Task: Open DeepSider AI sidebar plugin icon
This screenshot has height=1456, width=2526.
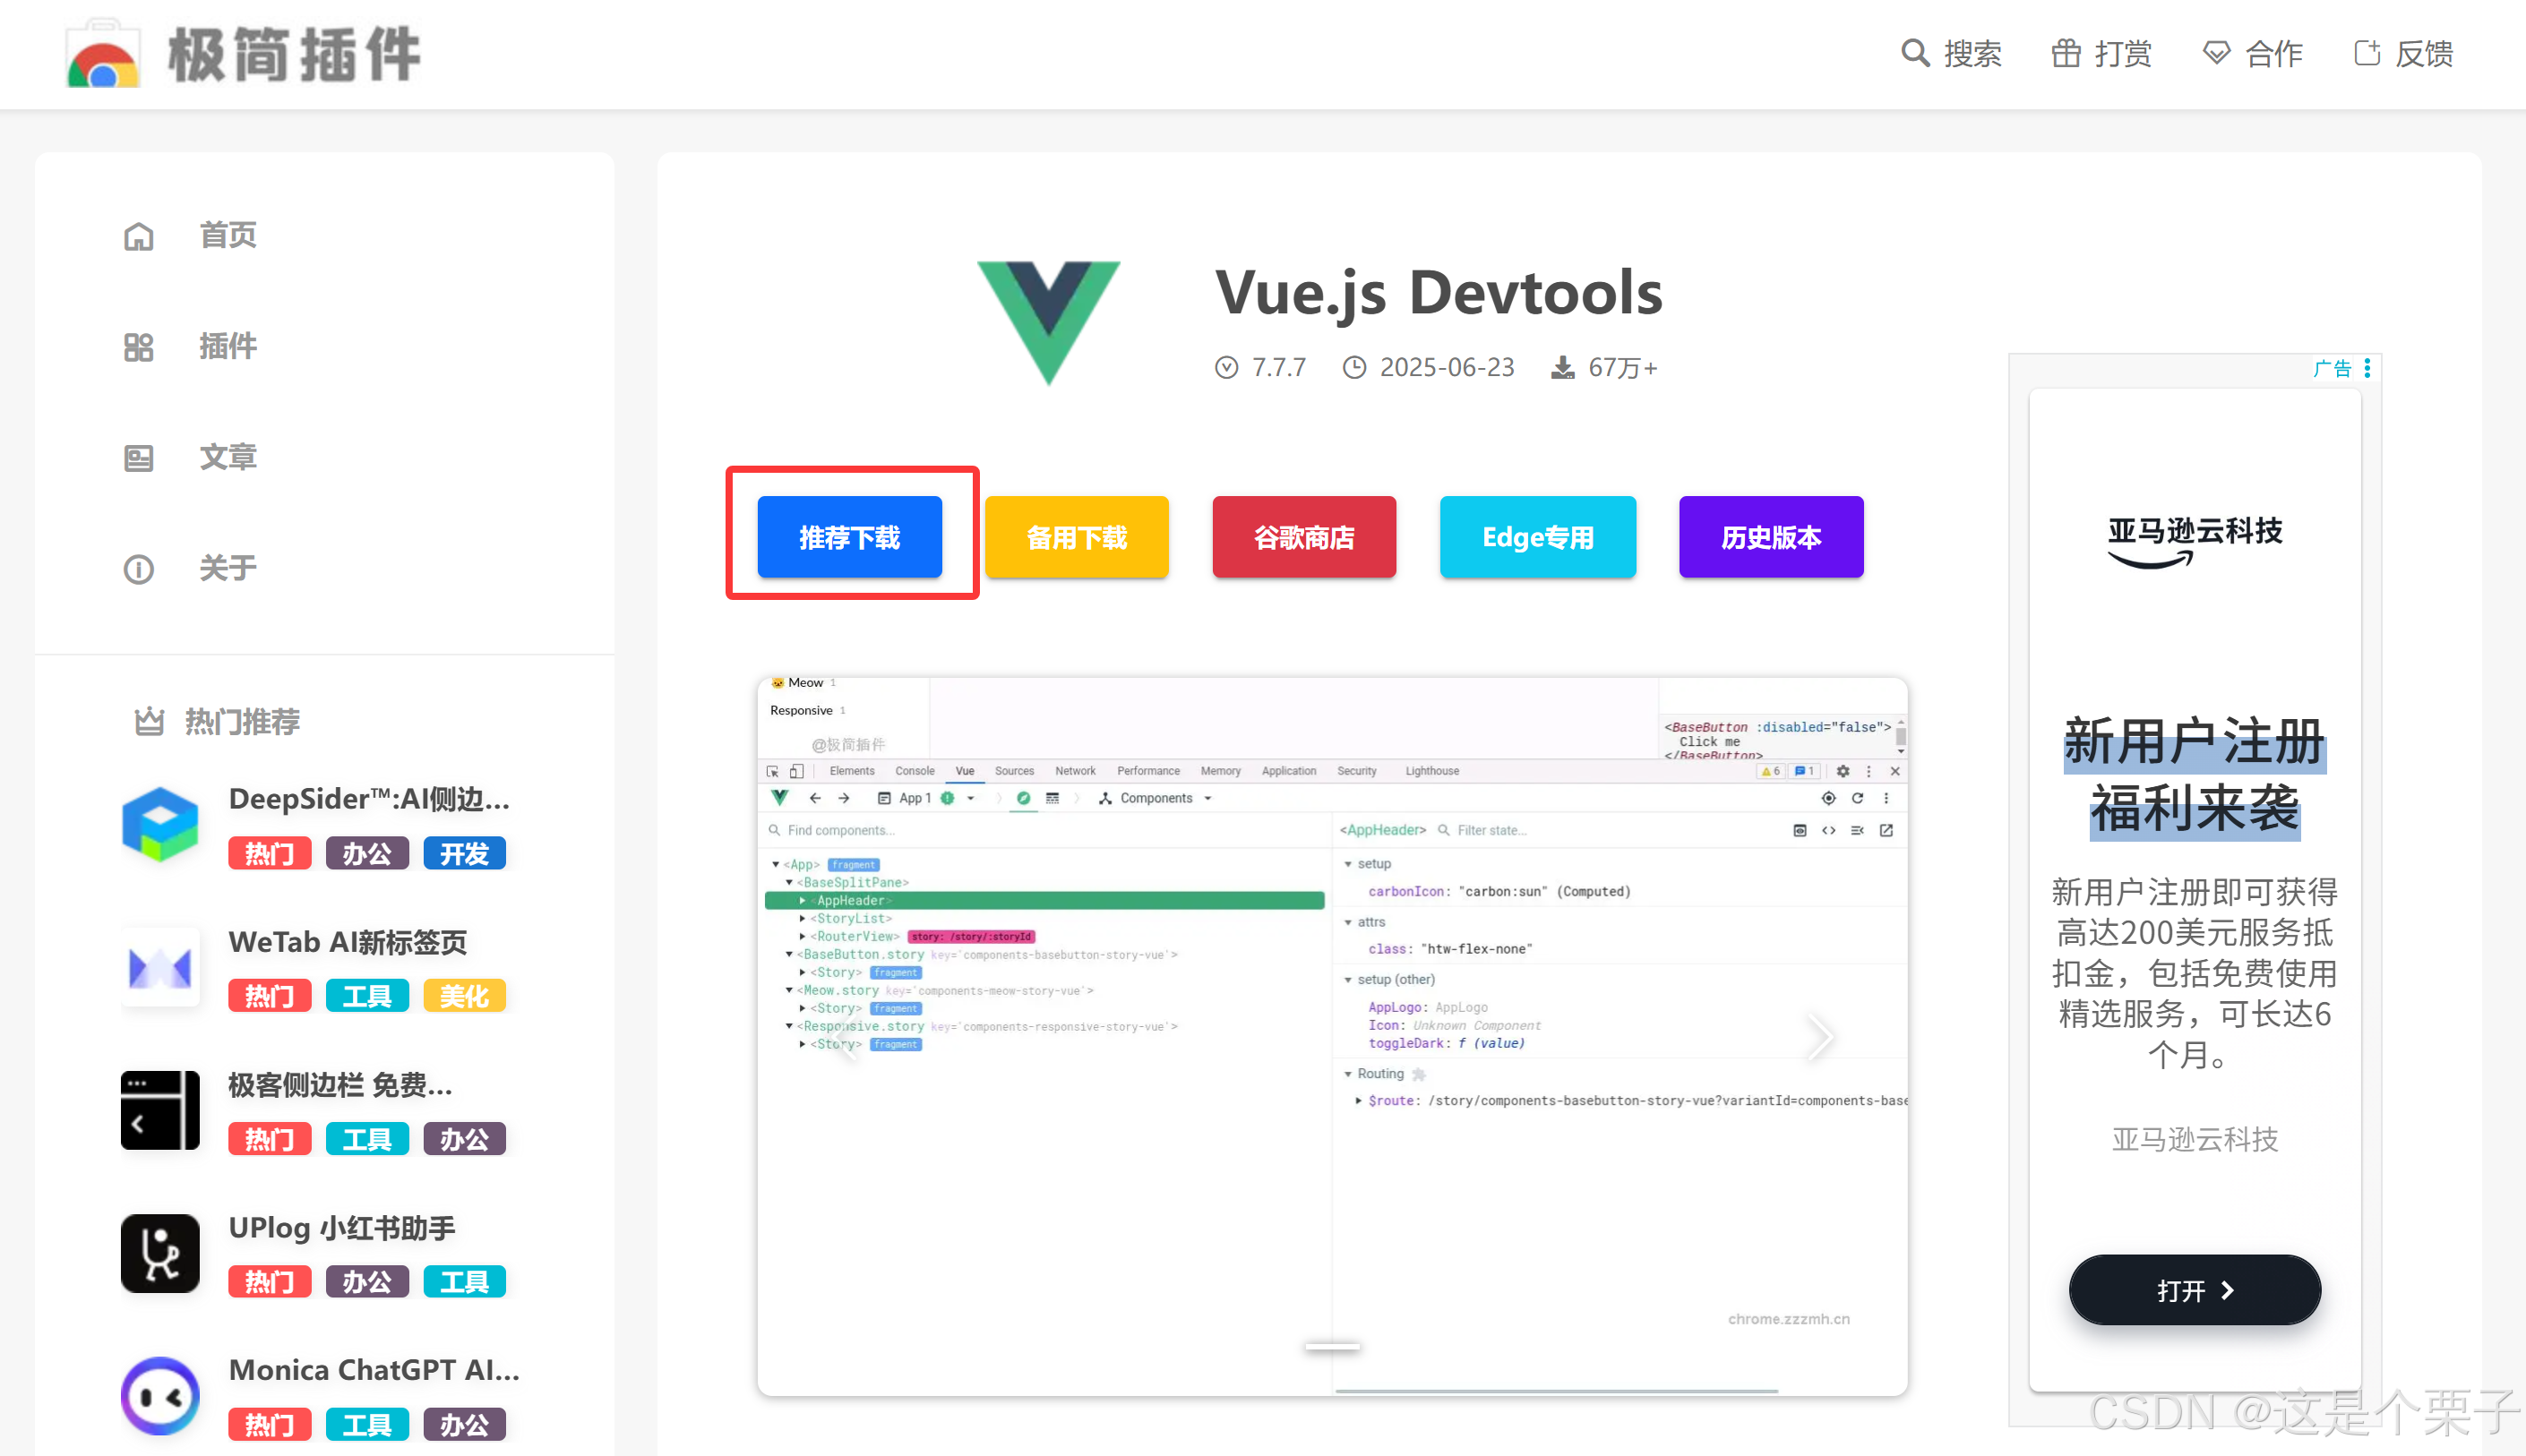Action: [x=160, y=824]
